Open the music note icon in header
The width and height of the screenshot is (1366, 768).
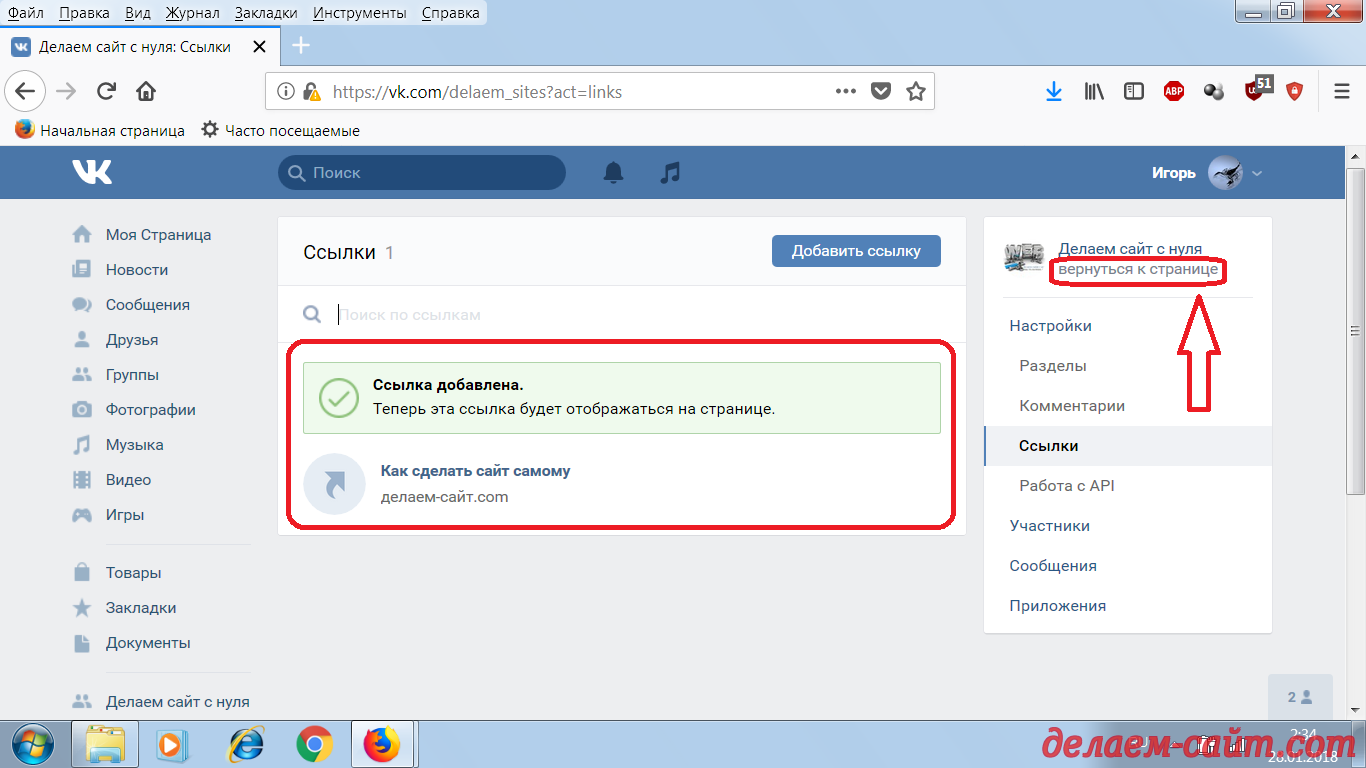click(670, 172)
